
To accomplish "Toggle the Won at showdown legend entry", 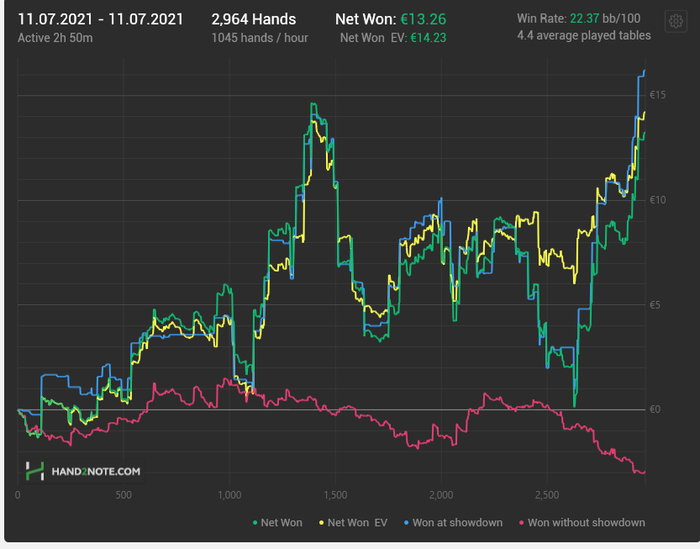I will 453,522.
